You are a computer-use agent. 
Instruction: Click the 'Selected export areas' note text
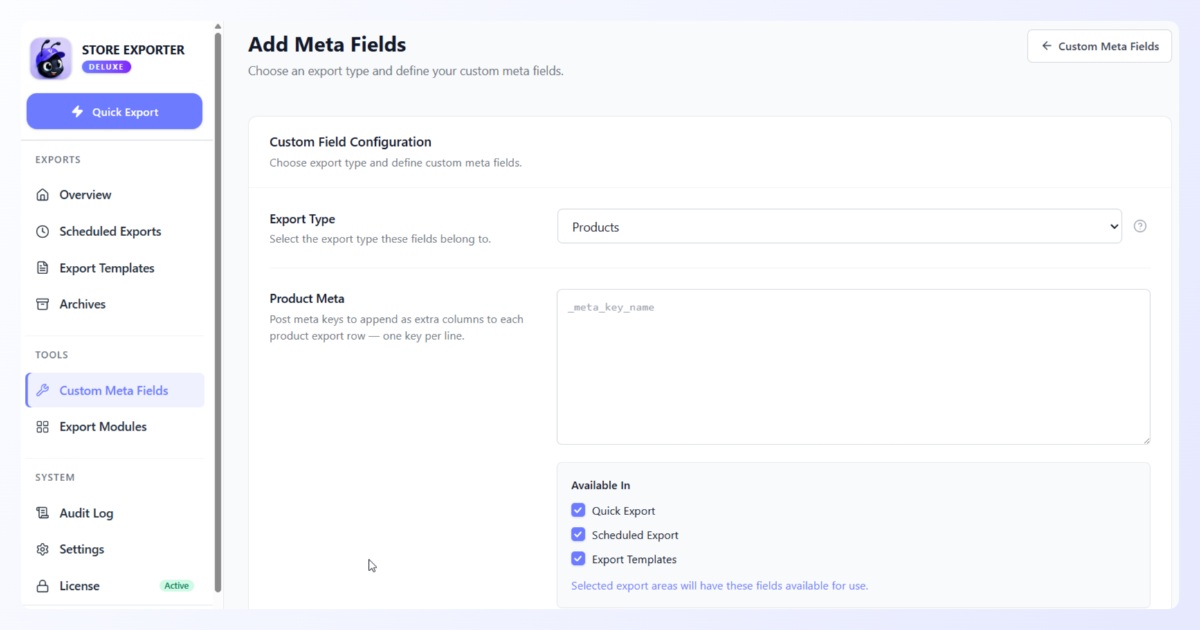pos(719,585)
